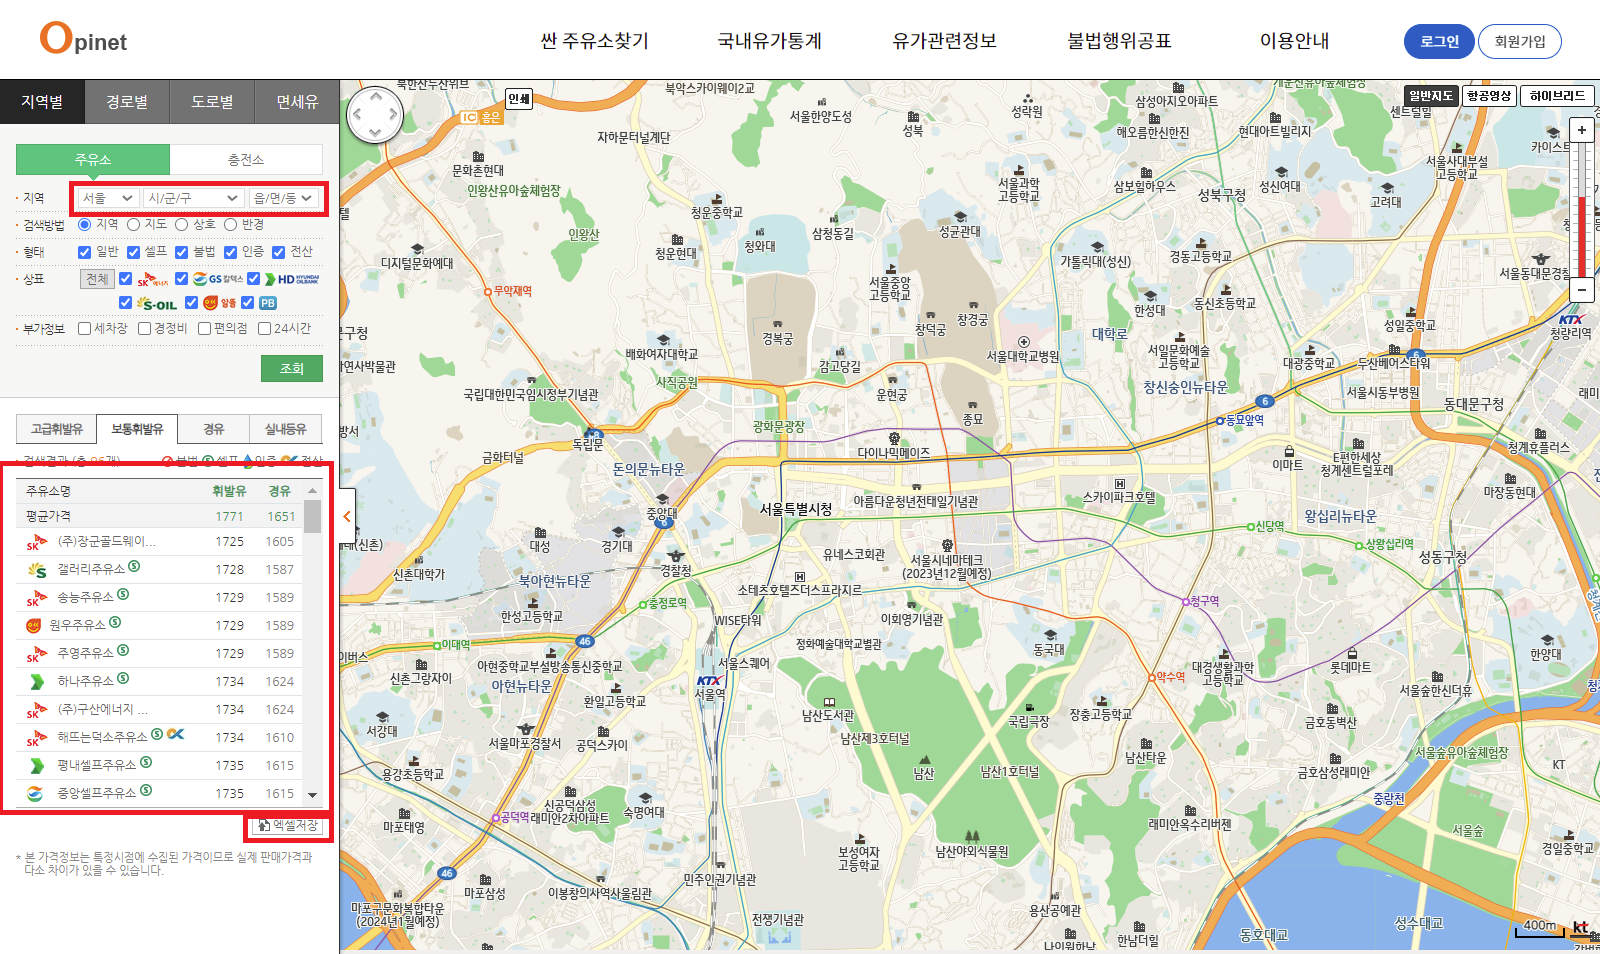Click the Opinet logo
The image size is (1600, 954).
83,39
